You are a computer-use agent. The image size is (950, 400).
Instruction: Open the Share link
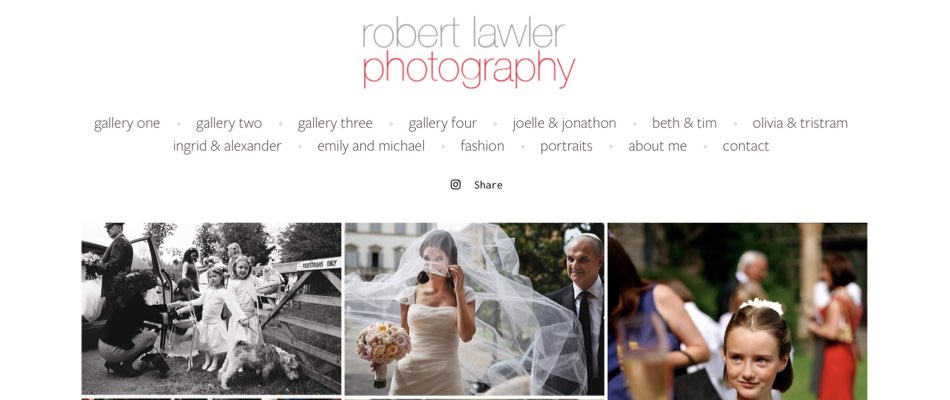click(488, 185)
